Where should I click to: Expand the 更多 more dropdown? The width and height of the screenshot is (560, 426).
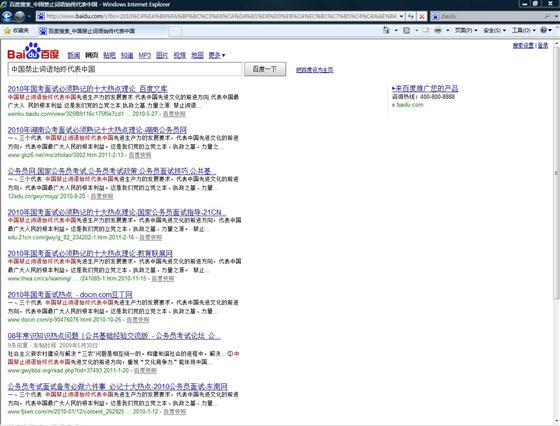pyautogui.click(x=217, y=55)
